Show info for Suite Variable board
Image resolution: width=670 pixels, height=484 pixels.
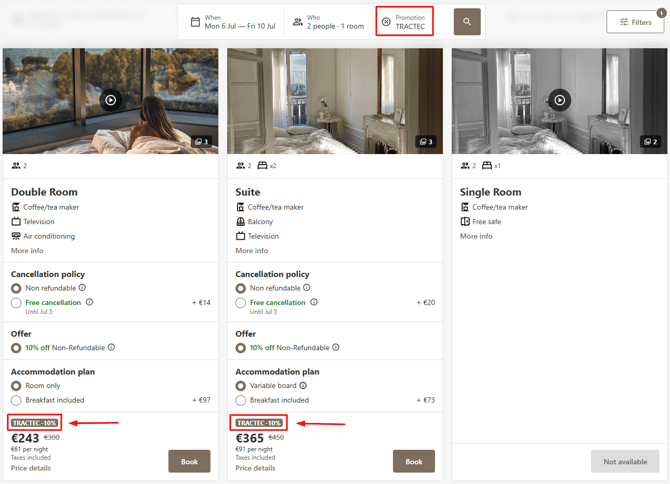[303, 385]
